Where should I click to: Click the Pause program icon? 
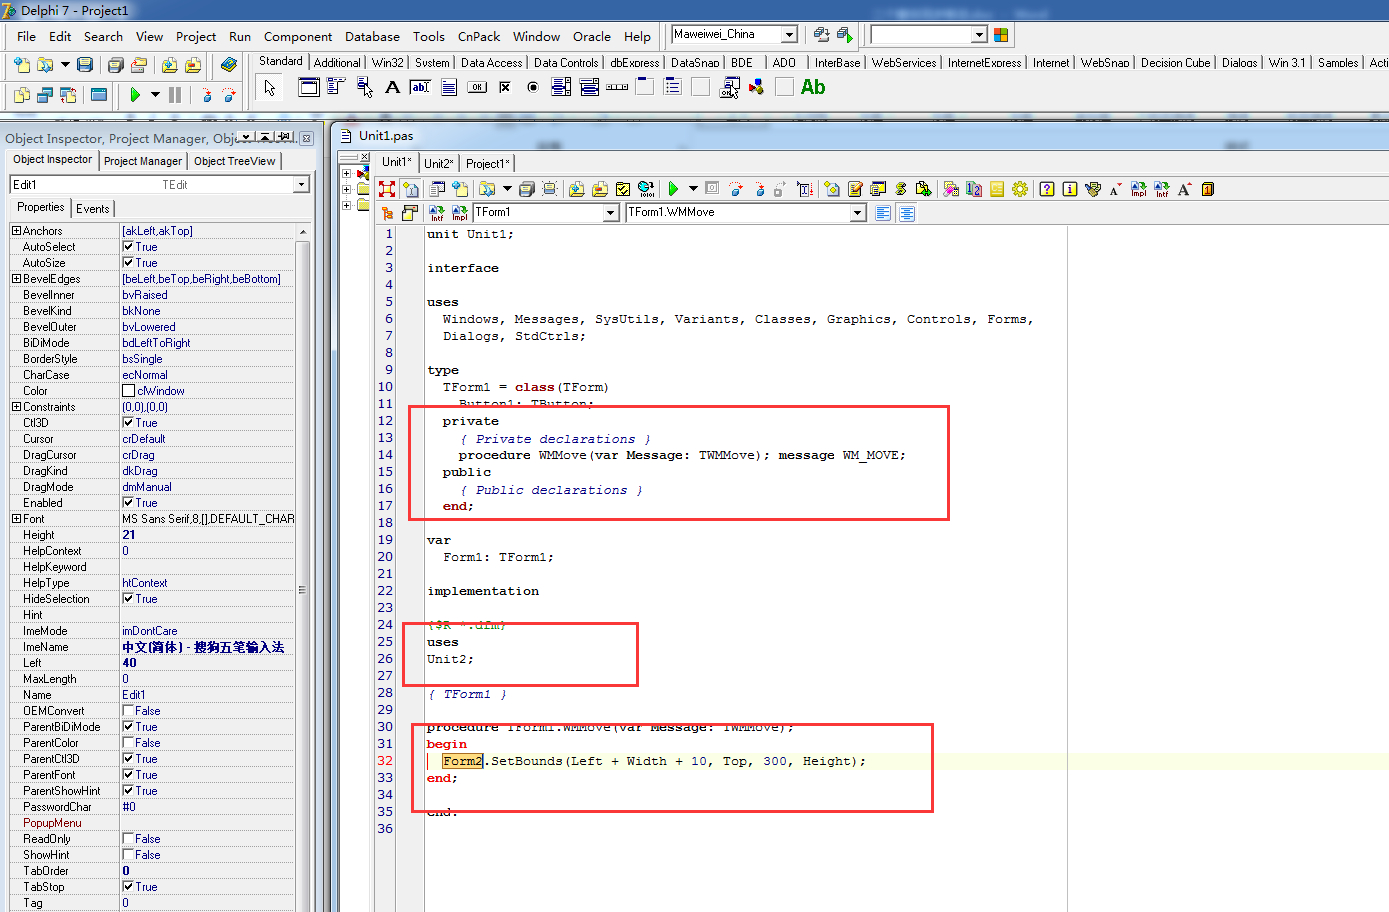tap(175, 95)
